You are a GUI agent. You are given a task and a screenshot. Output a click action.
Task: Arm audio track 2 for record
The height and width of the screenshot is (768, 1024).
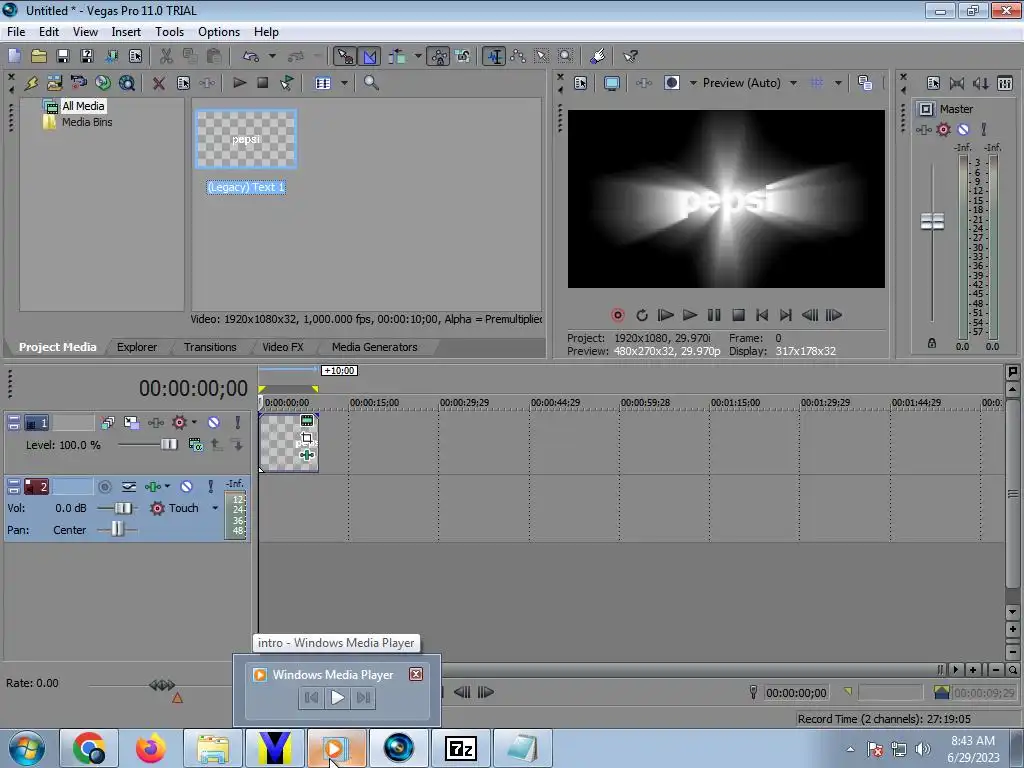(x=104, y=487)
